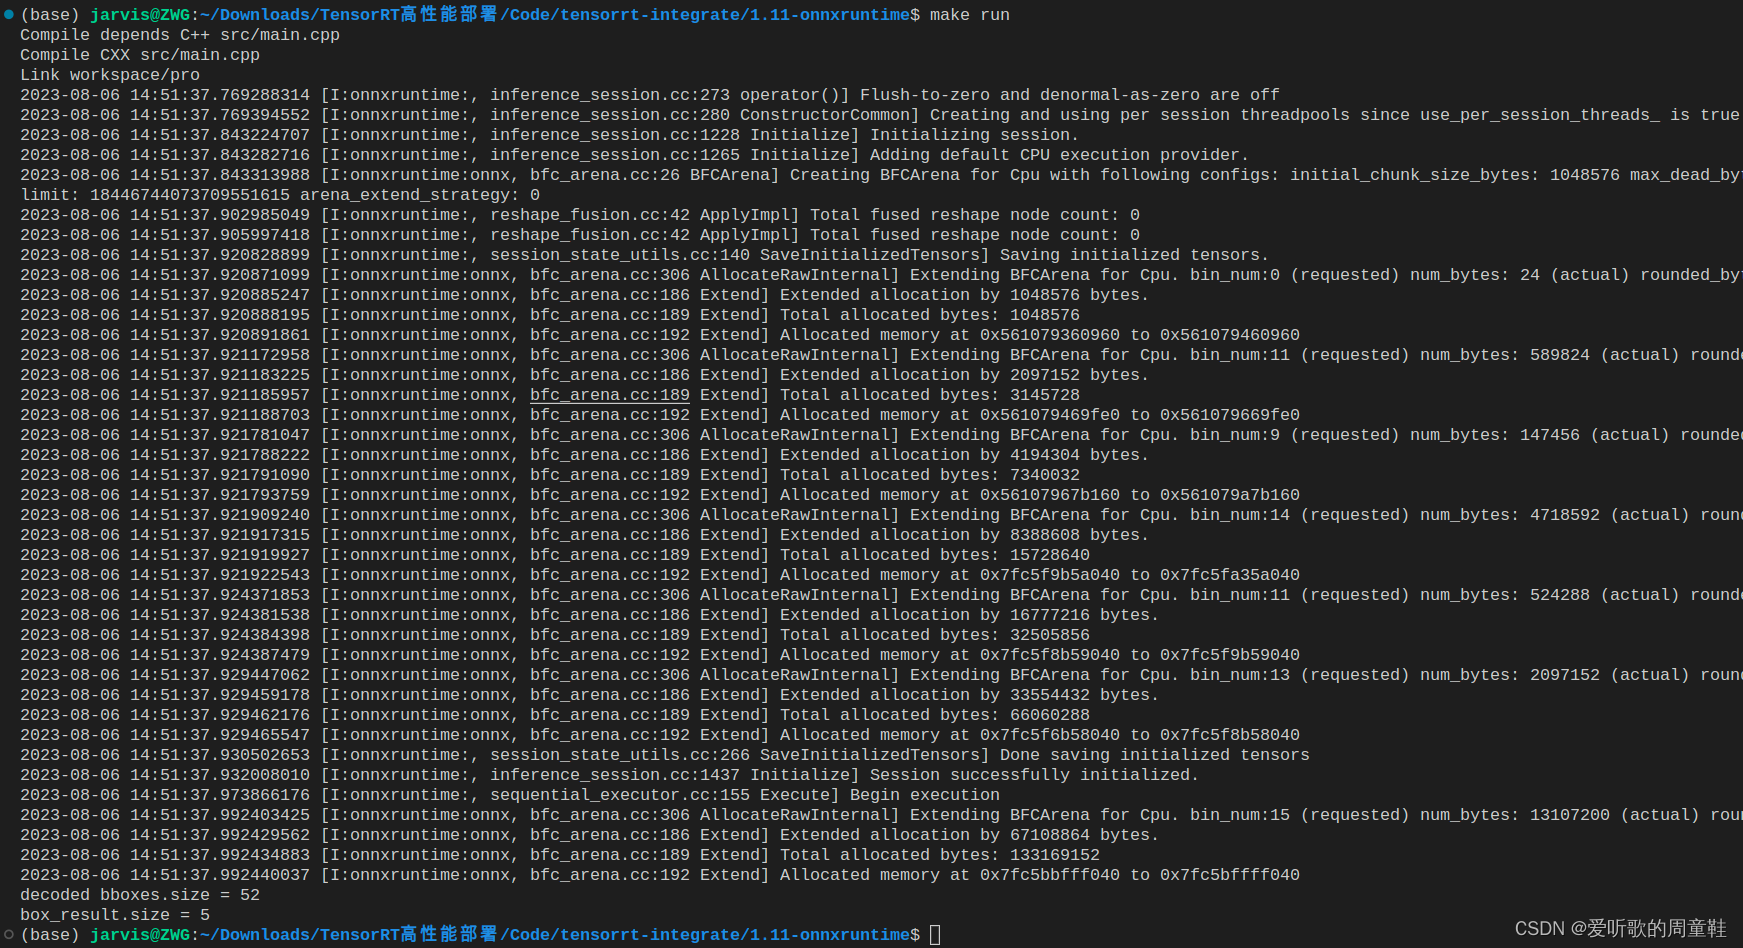1743x948 pixels.
Task: Click 'Compile CXX src/main.cpp' line
Action: coord(140,55)
